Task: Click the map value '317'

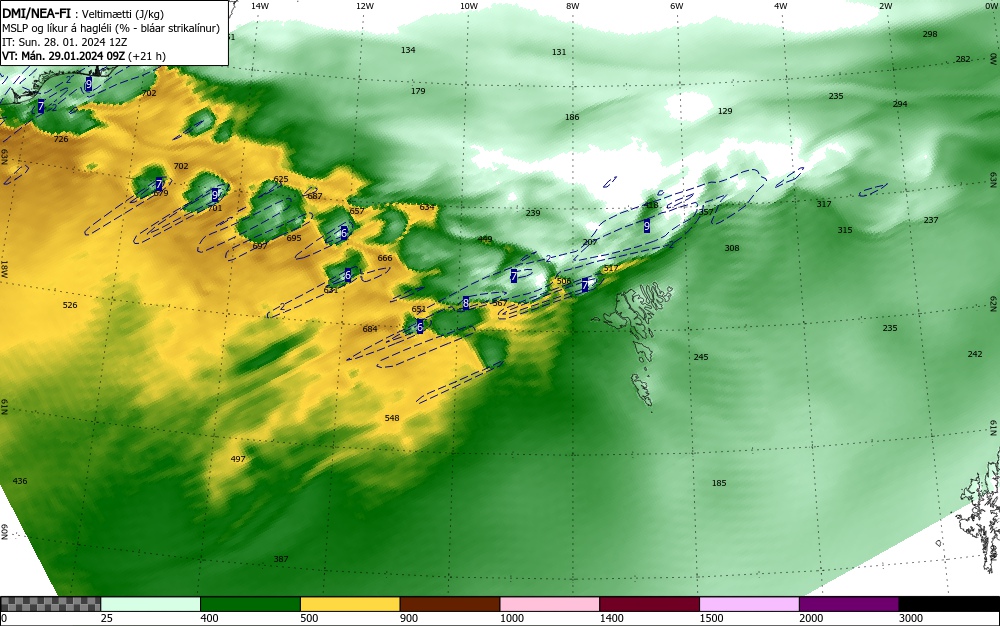Action: [824, 204]
